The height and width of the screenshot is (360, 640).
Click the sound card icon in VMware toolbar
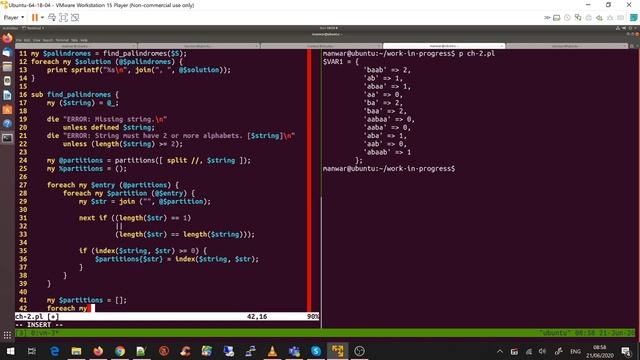pos(599,18)
